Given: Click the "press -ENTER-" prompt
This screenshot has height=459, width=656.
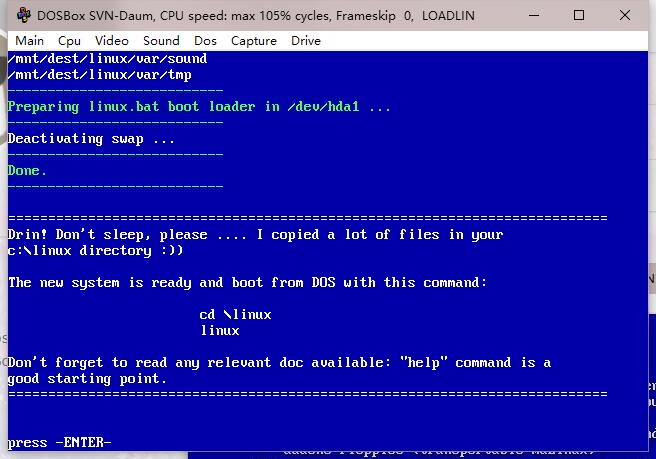Looking at the screenshot, I should click(x=60, y=442).
